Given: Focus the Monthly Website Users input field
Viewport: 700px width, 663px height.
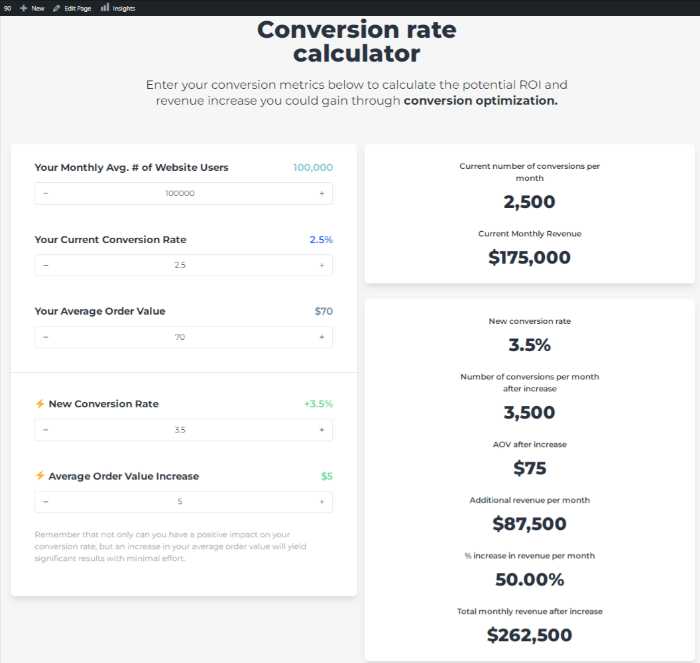Looking at the screenshot, I should 183,193.
